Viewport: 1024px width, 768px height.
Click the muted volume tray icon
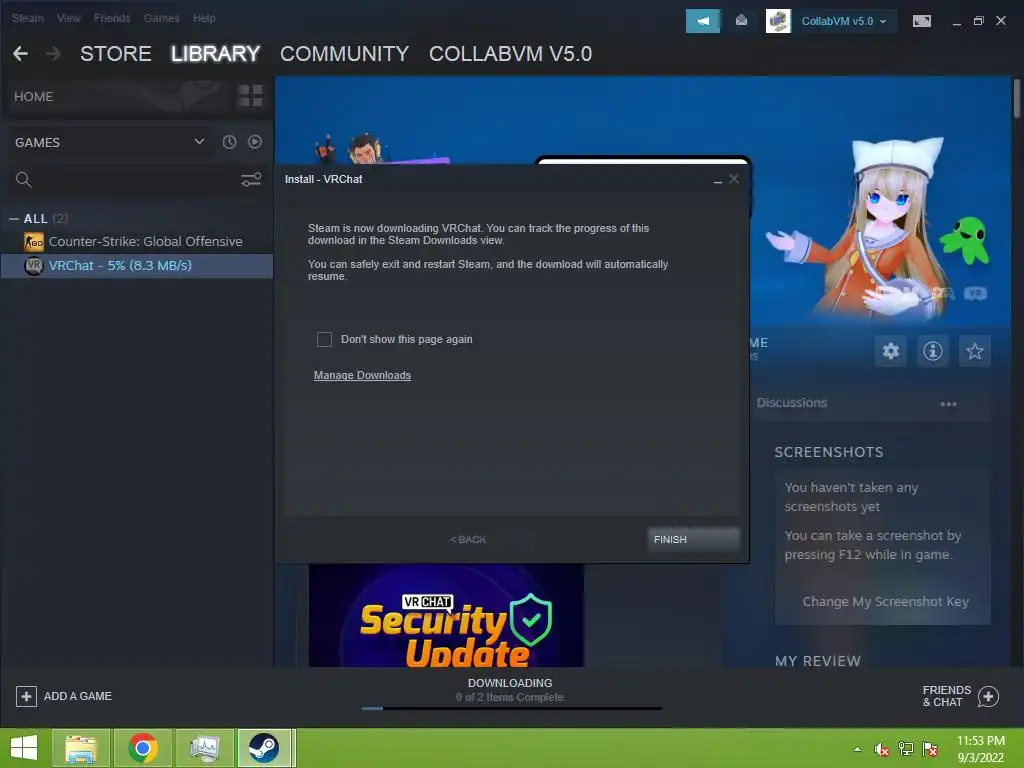(x=881, y=749)
